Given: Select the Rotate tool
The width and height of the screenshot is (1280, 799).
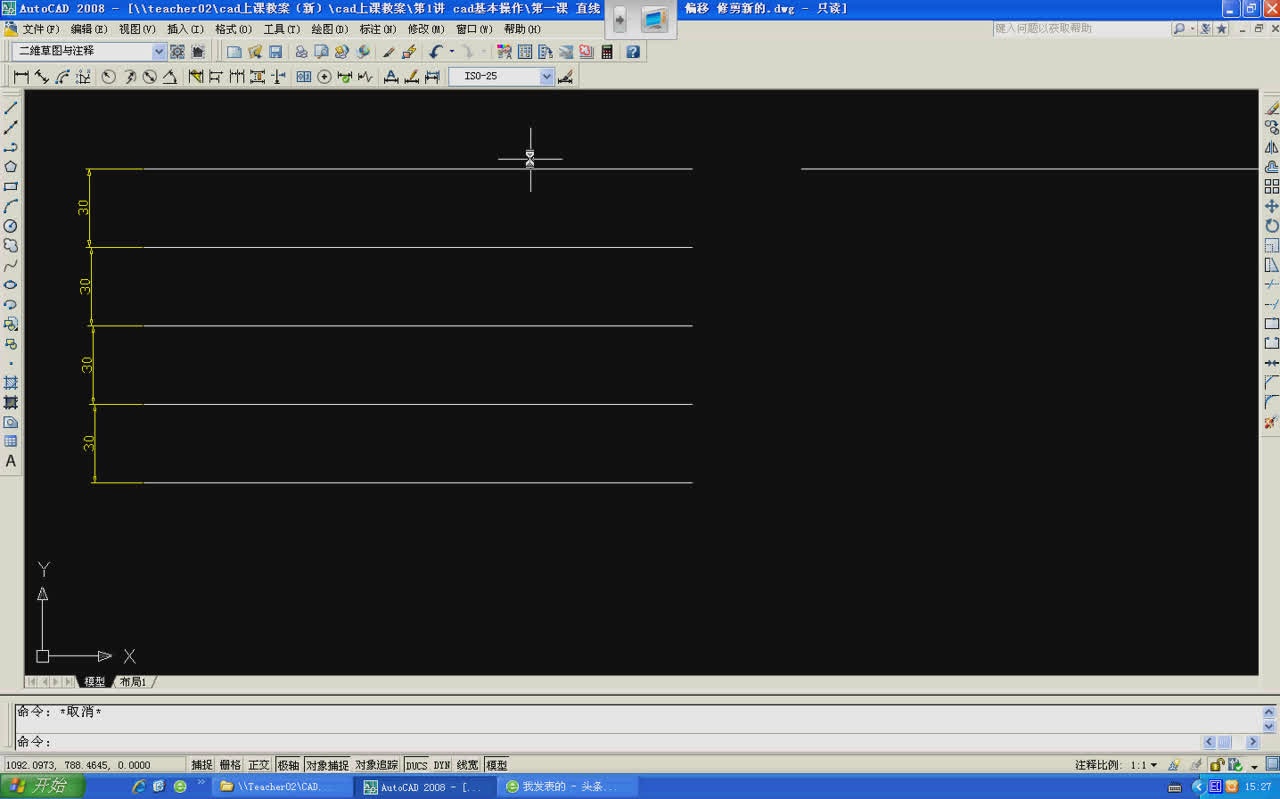Looking at the screenshot, I should click(x=1272, y=226).
